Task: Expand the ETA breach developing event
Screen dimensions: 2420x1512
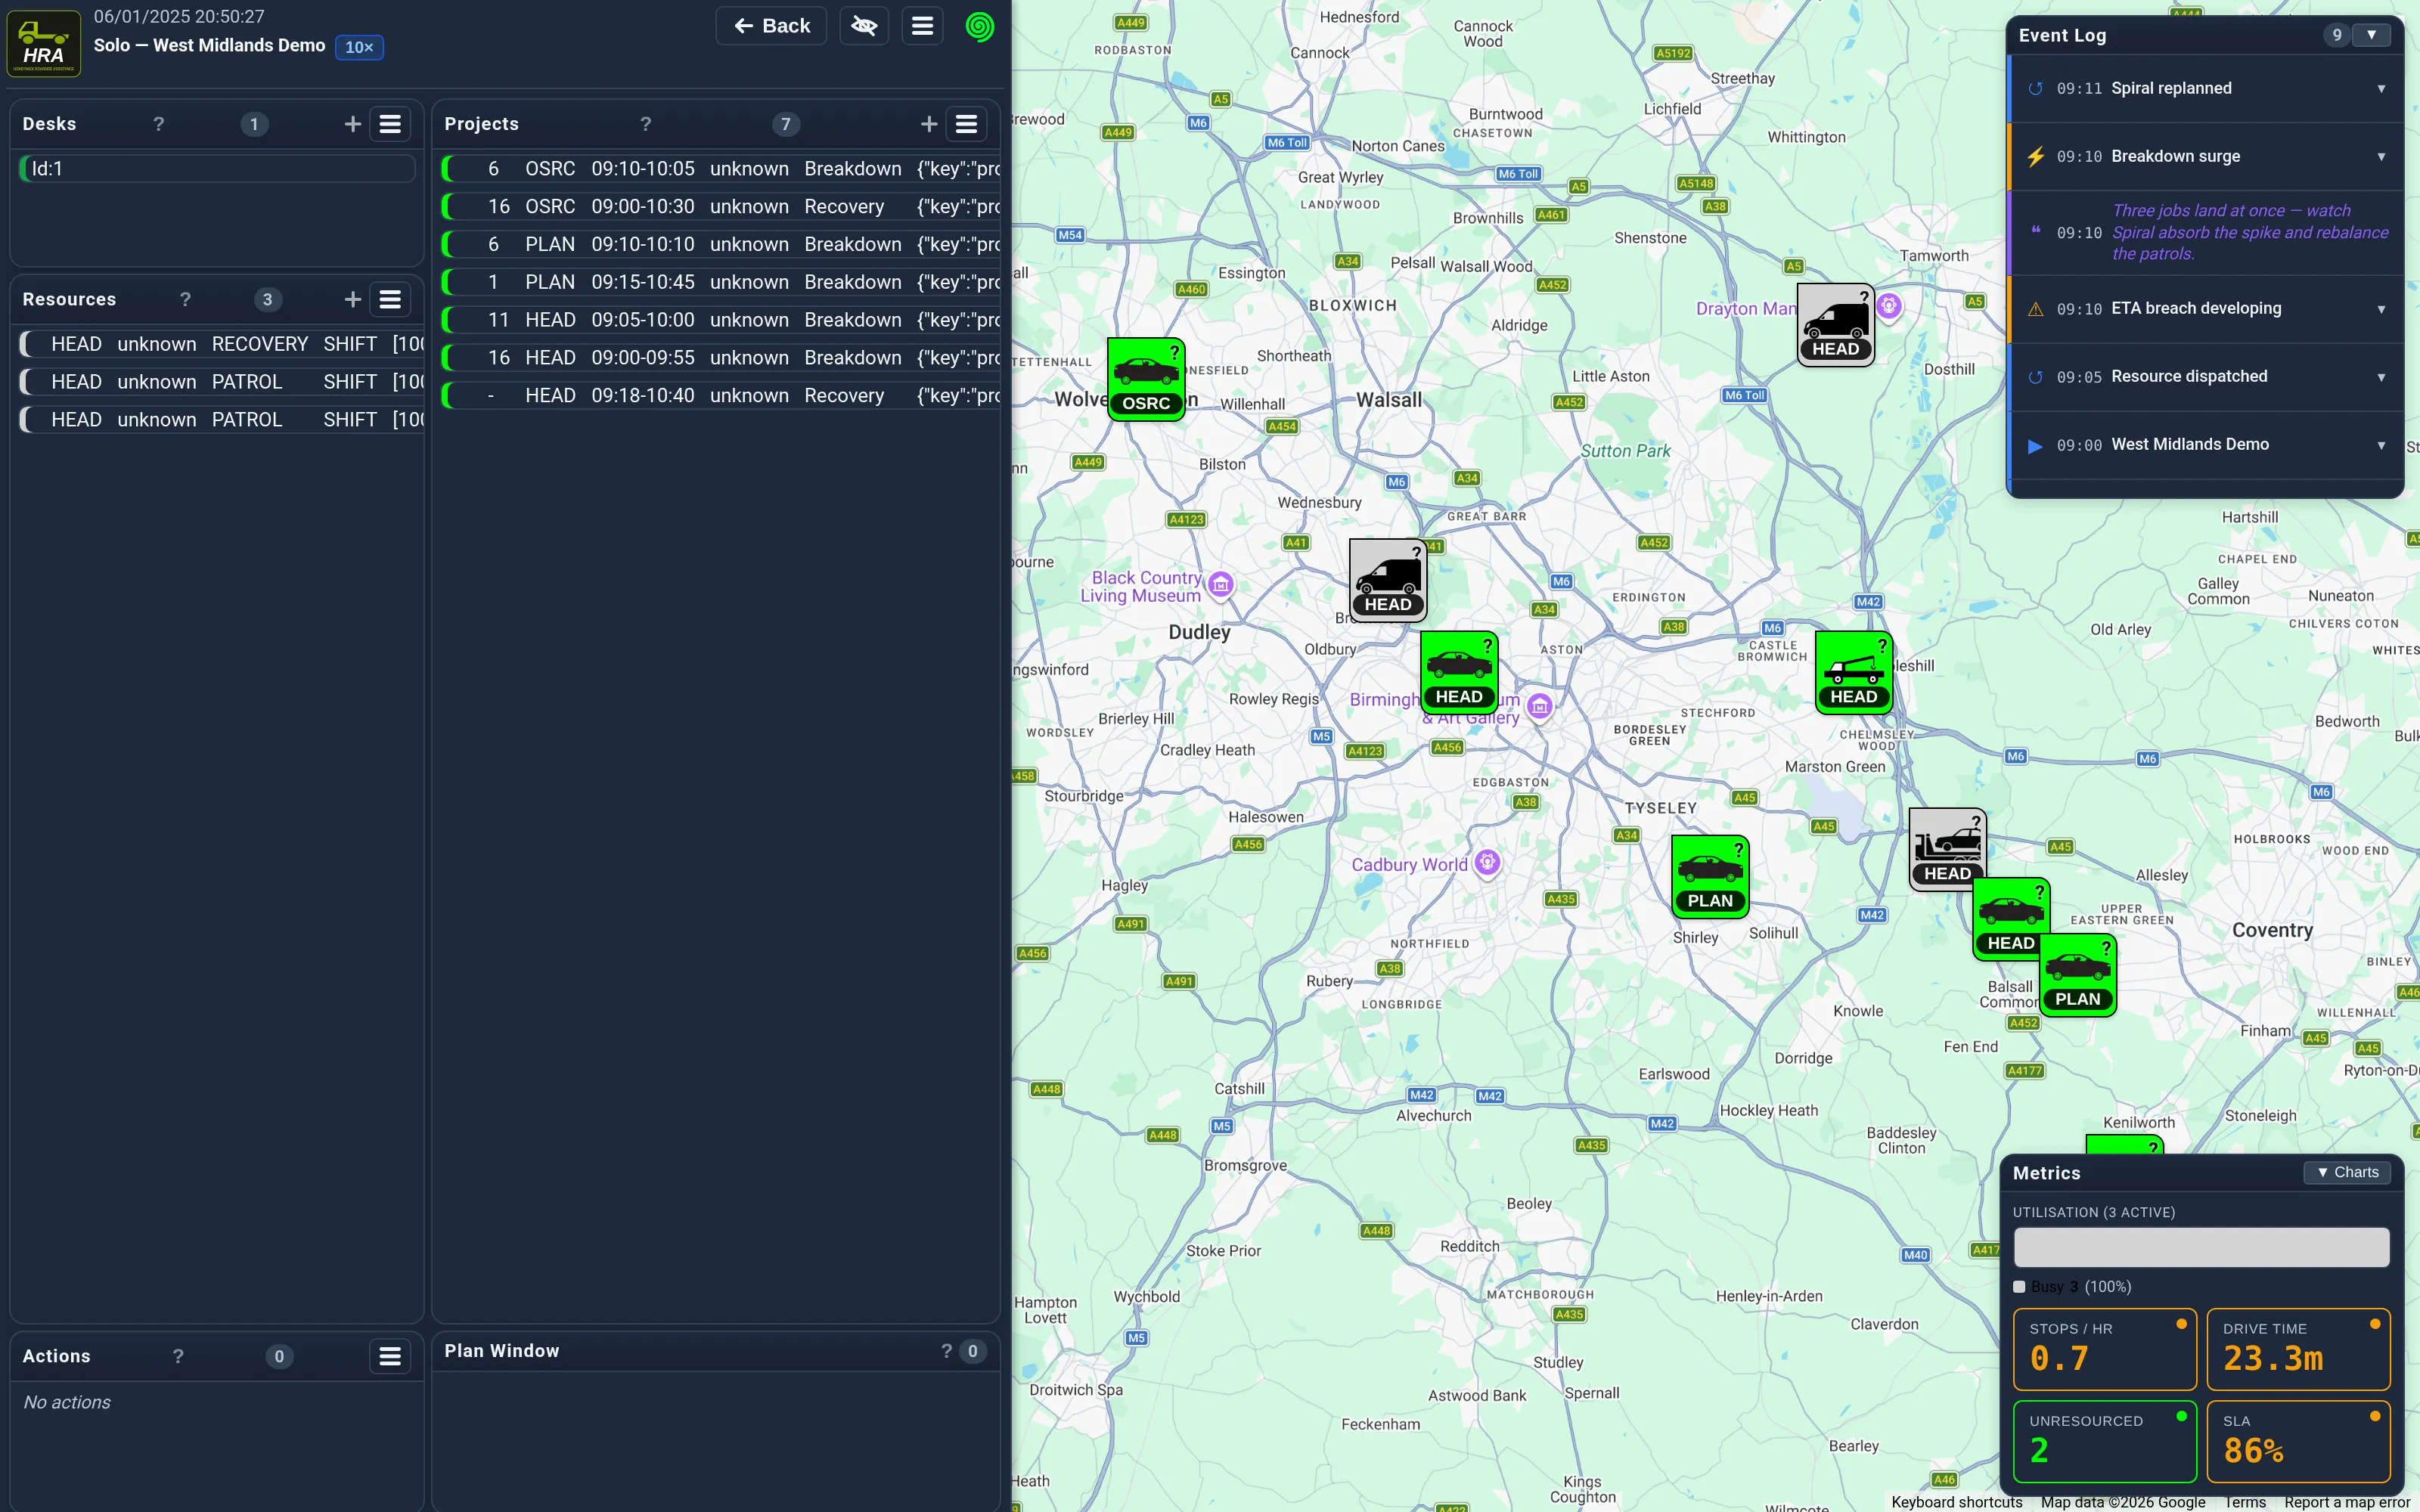Action: [2380, 309]
